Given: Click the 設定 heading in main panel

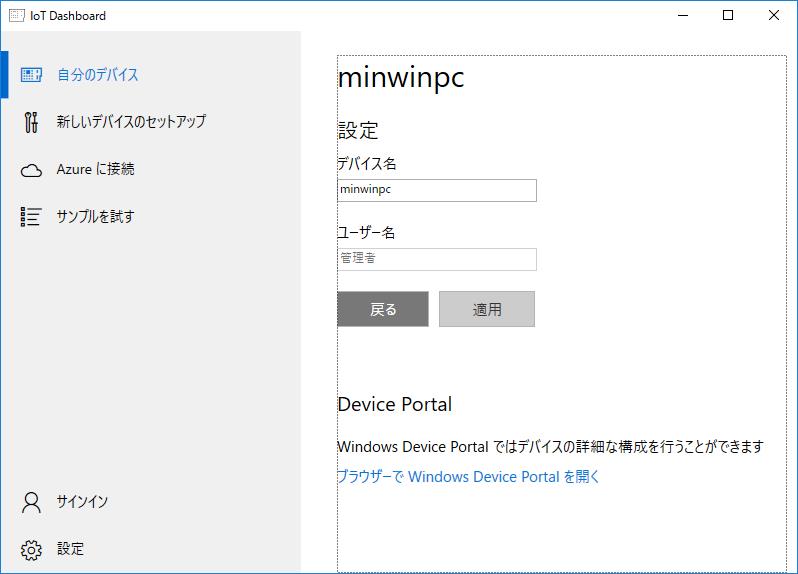Looking at the screenshot, I should coord(358,131).
